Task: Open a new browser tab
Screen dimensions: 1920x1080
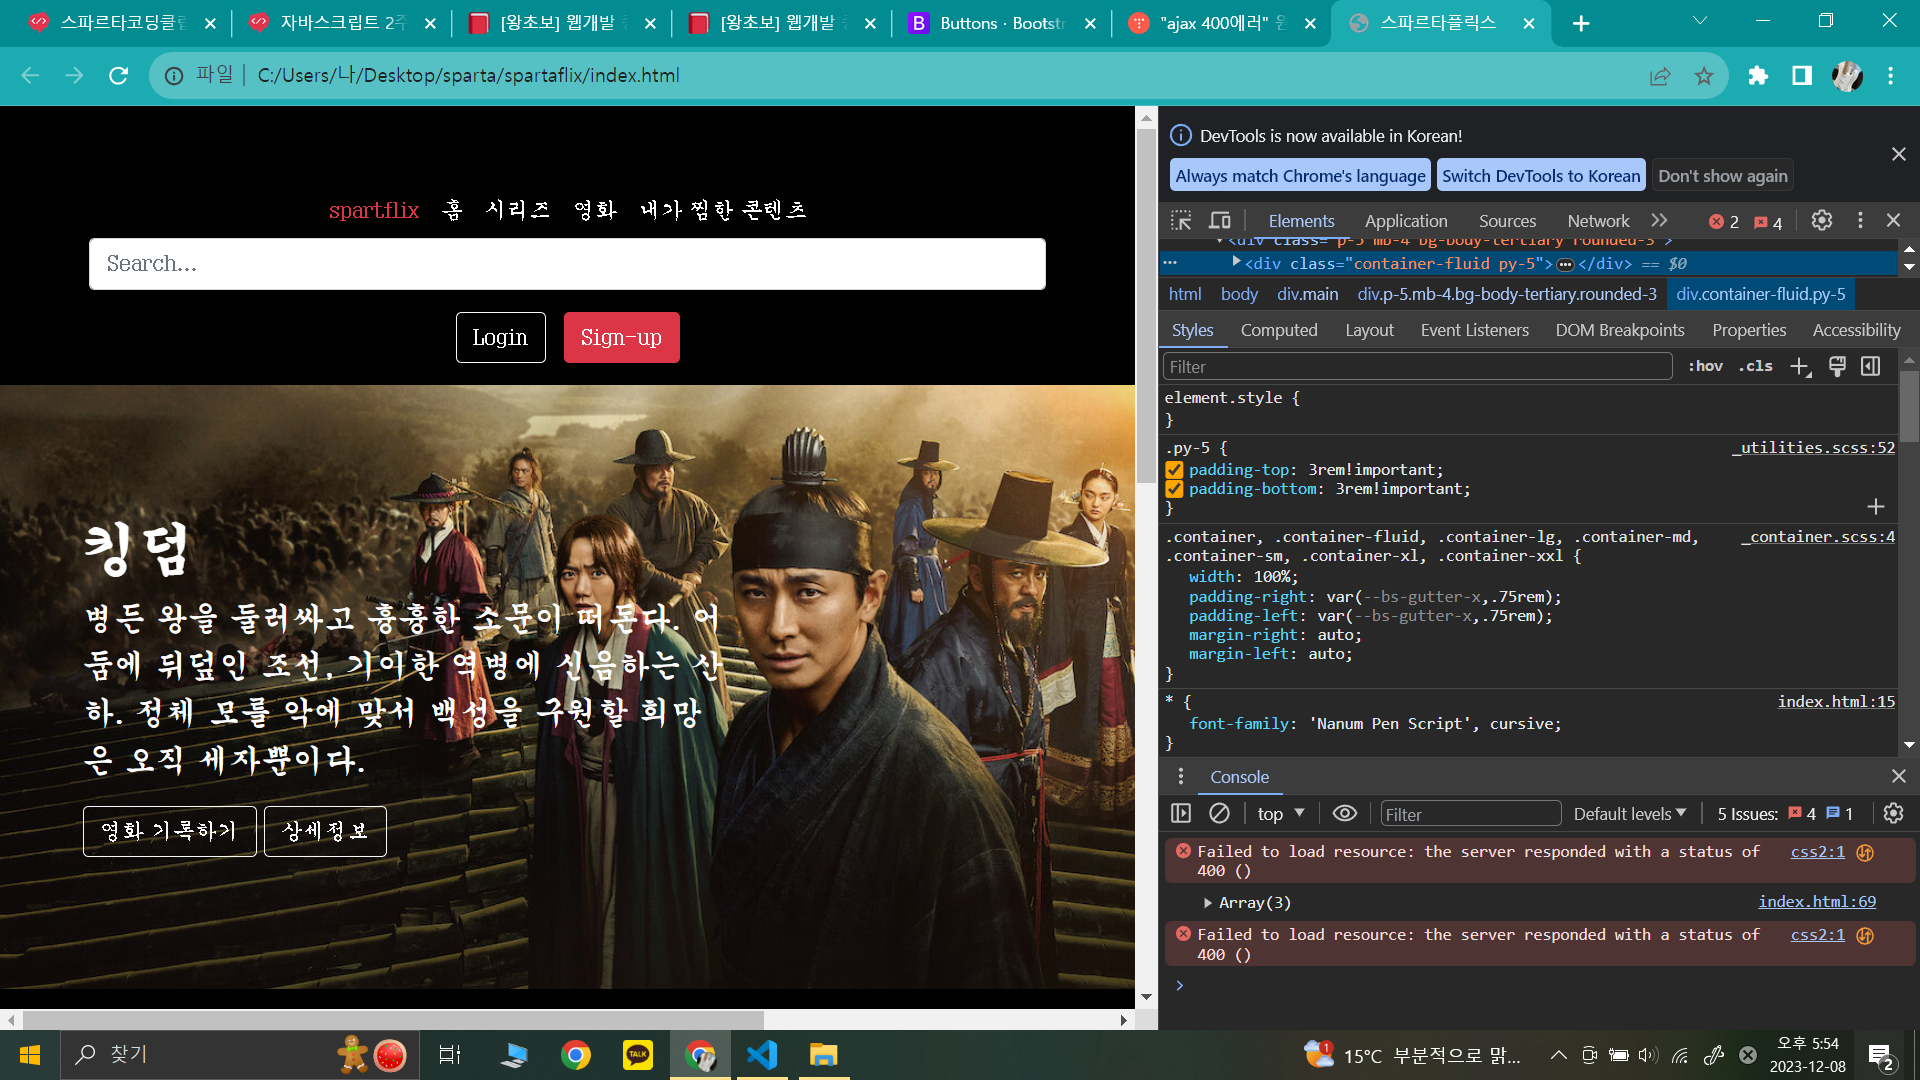Action: point(1581,23)
